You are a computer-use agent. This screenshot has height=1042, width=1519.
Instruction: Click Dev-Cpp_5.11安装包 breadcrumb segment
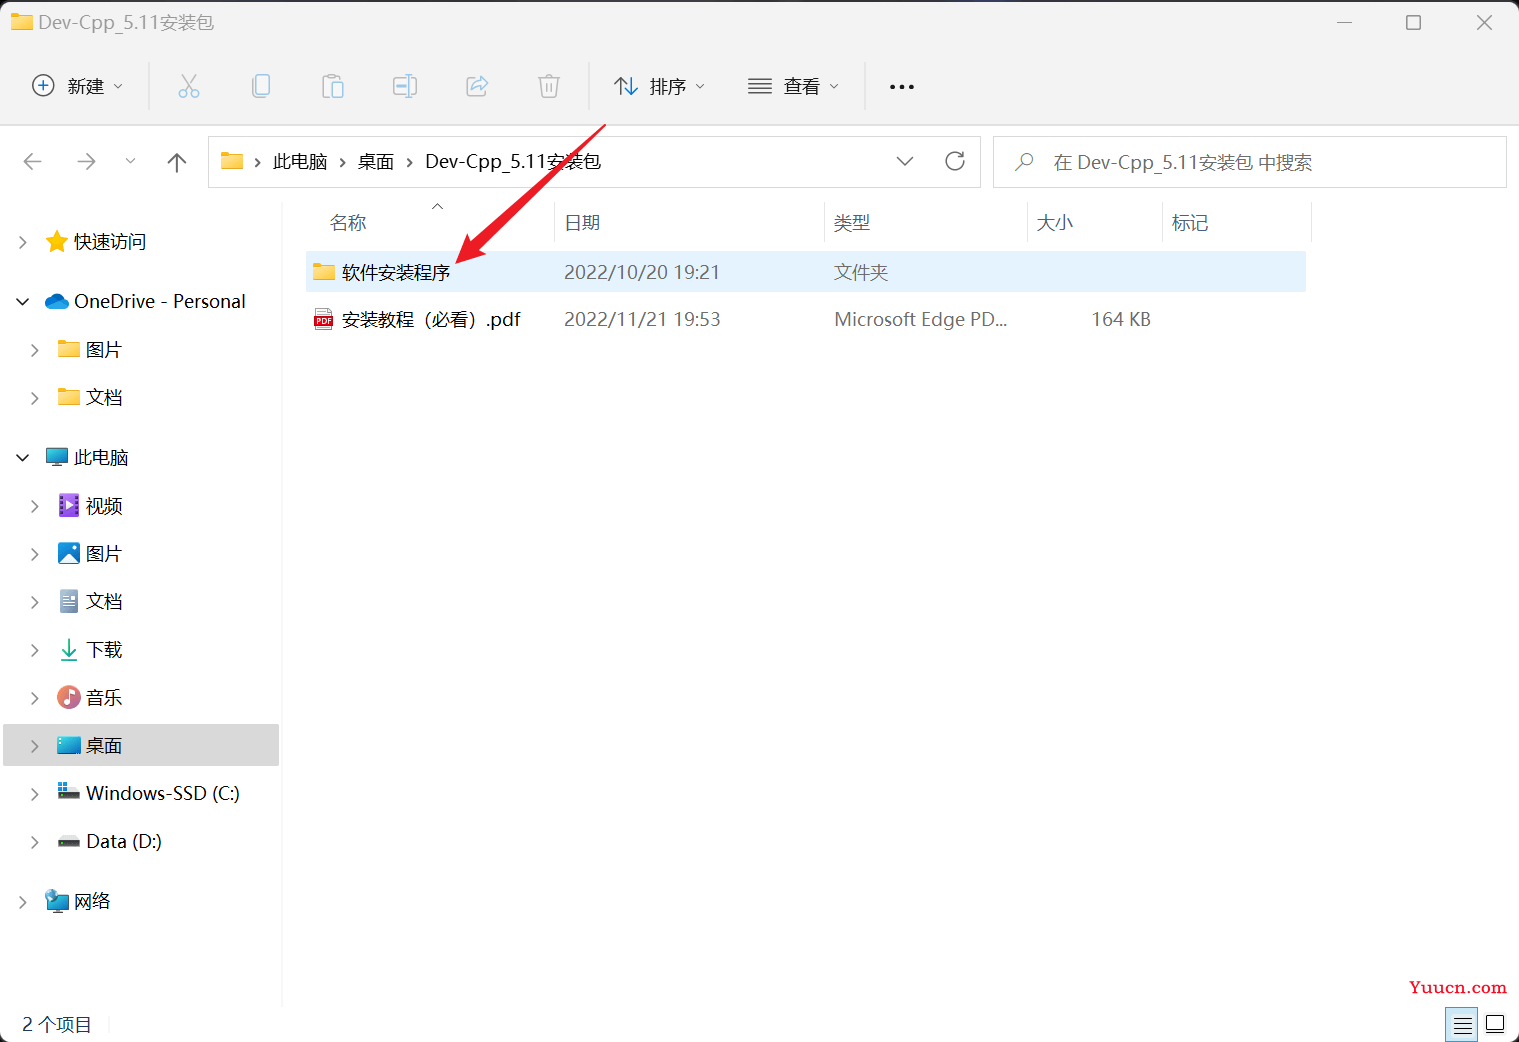(x=513, y=162)
